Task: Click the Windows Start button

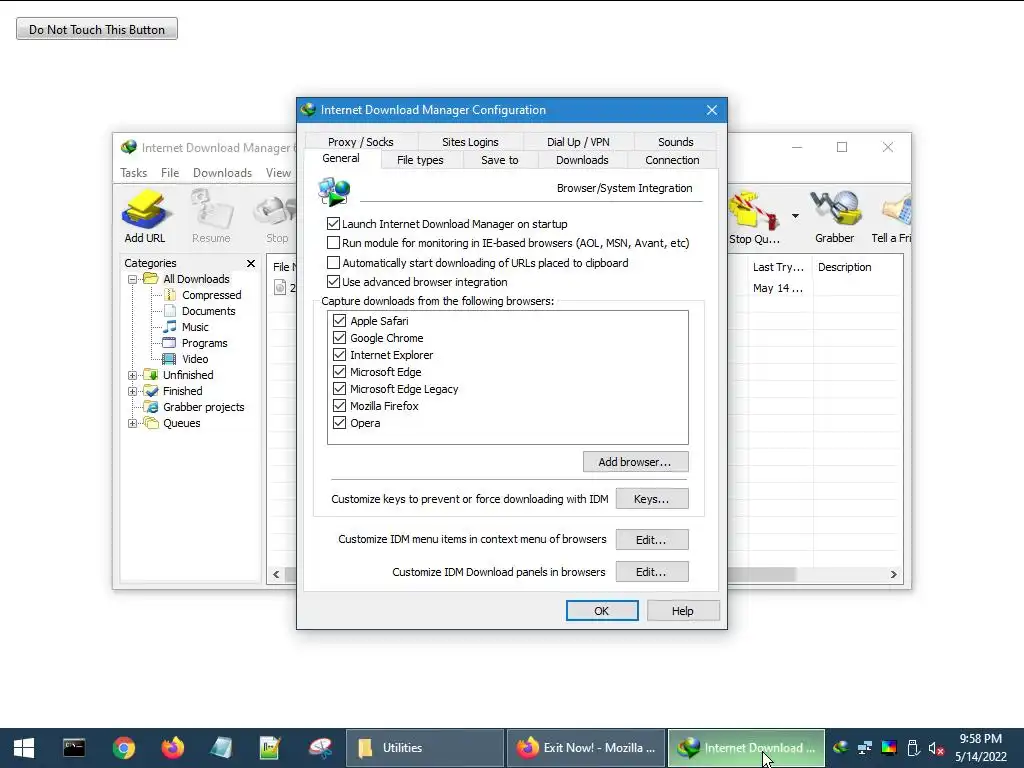Action: (x=24, y=748)
